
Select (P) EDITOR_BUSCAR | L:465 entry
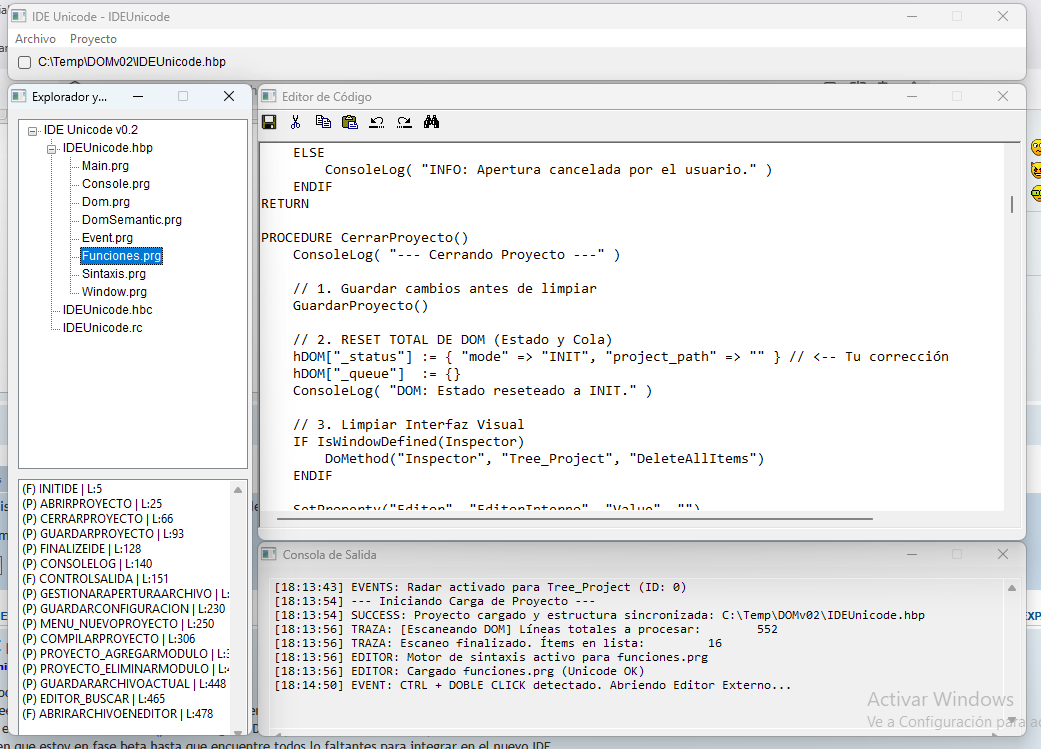click(94, 699)
